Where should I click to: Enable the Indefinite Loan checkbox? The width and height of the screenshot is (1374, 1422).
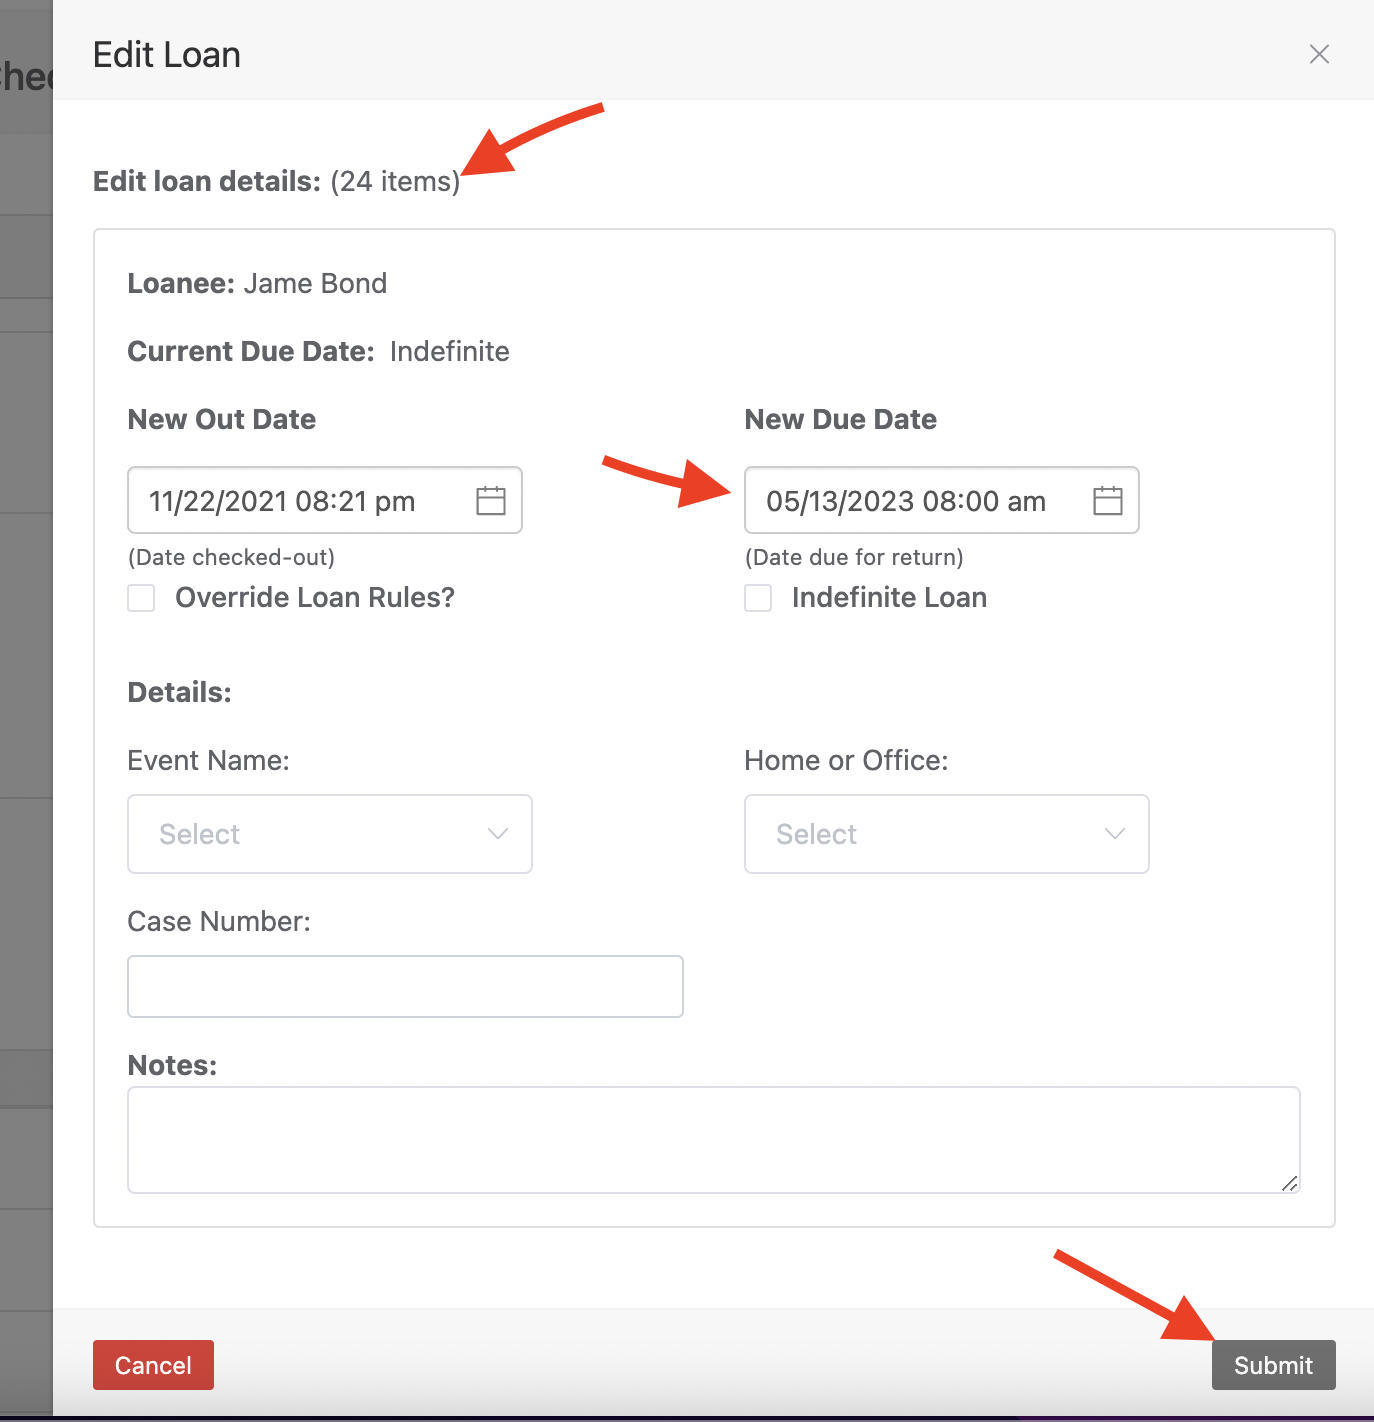point(757,597)
